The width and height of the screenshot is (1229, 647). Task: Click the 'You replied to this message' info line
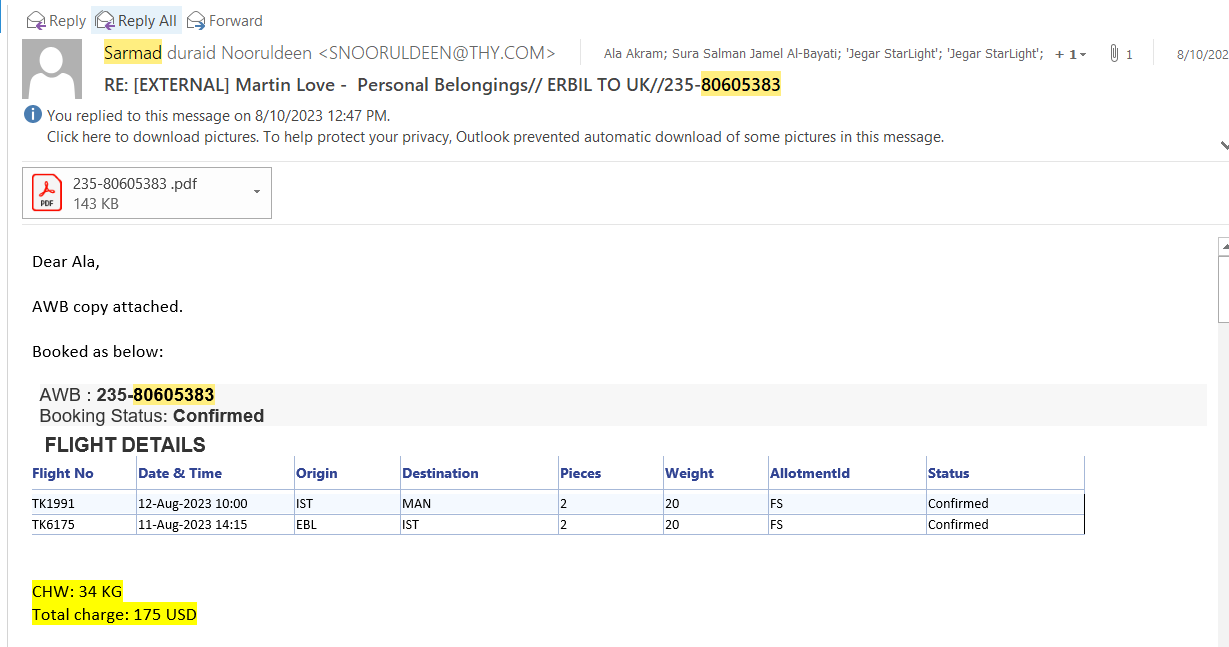click(x=218, y=116)
